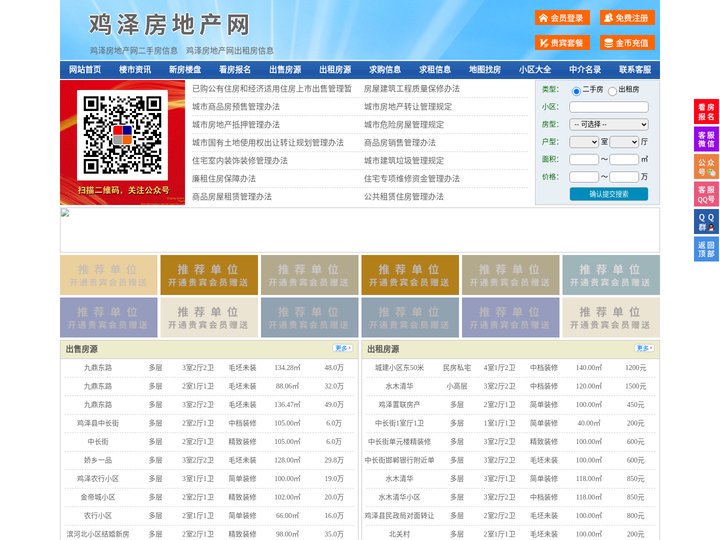
Task: Click the maximum 价格 input field
Action: (x=624, y=177)
